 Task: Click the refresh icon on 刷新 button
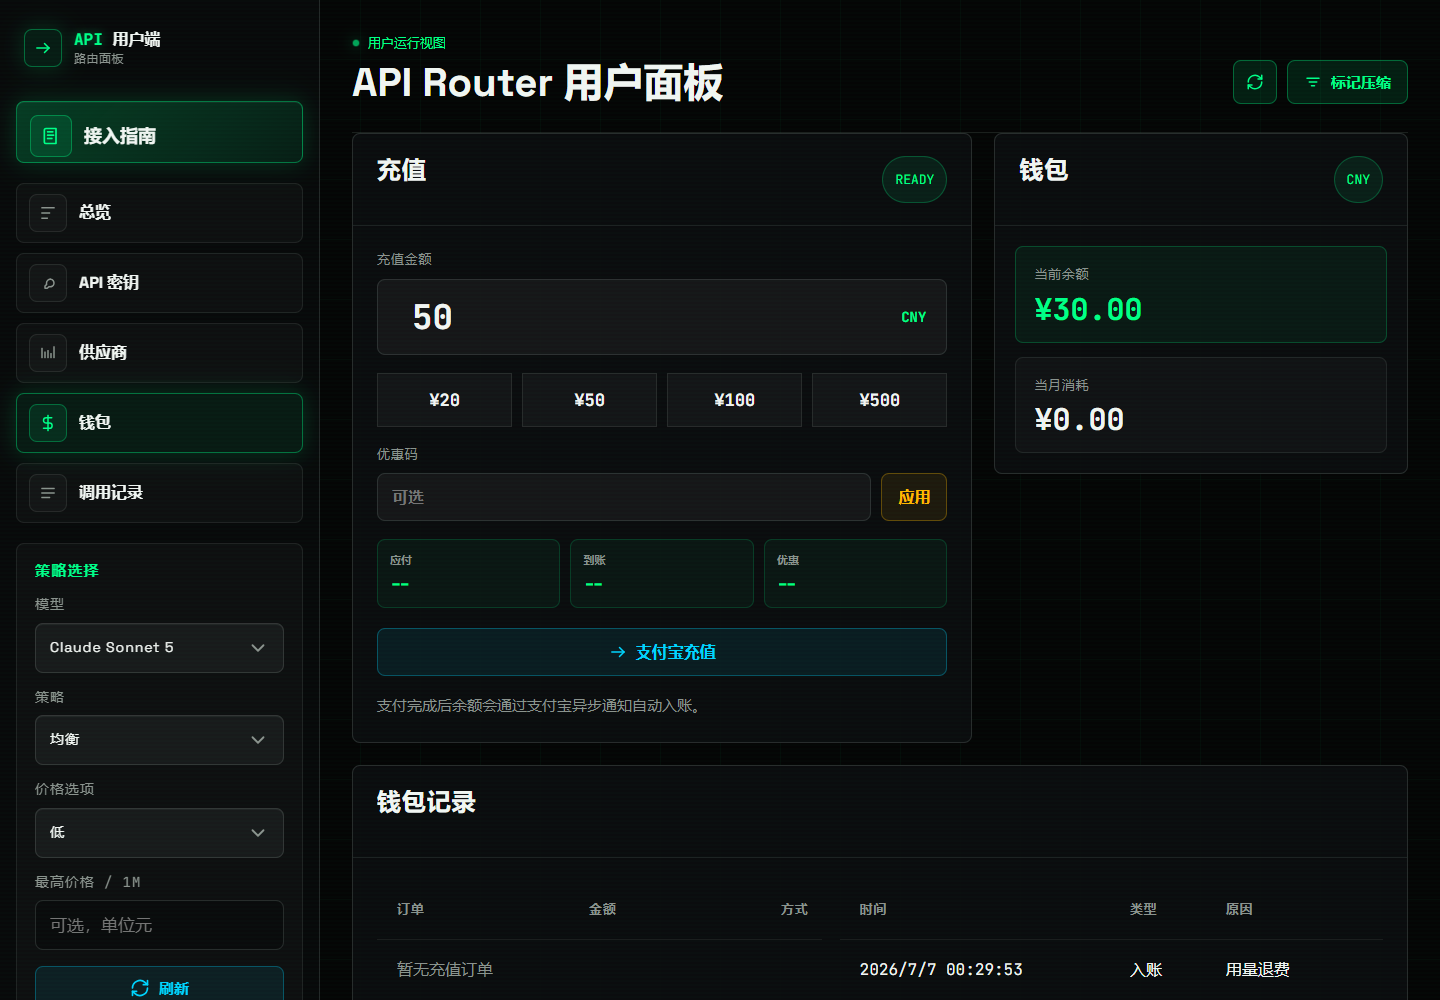click(x=140, y=988)
